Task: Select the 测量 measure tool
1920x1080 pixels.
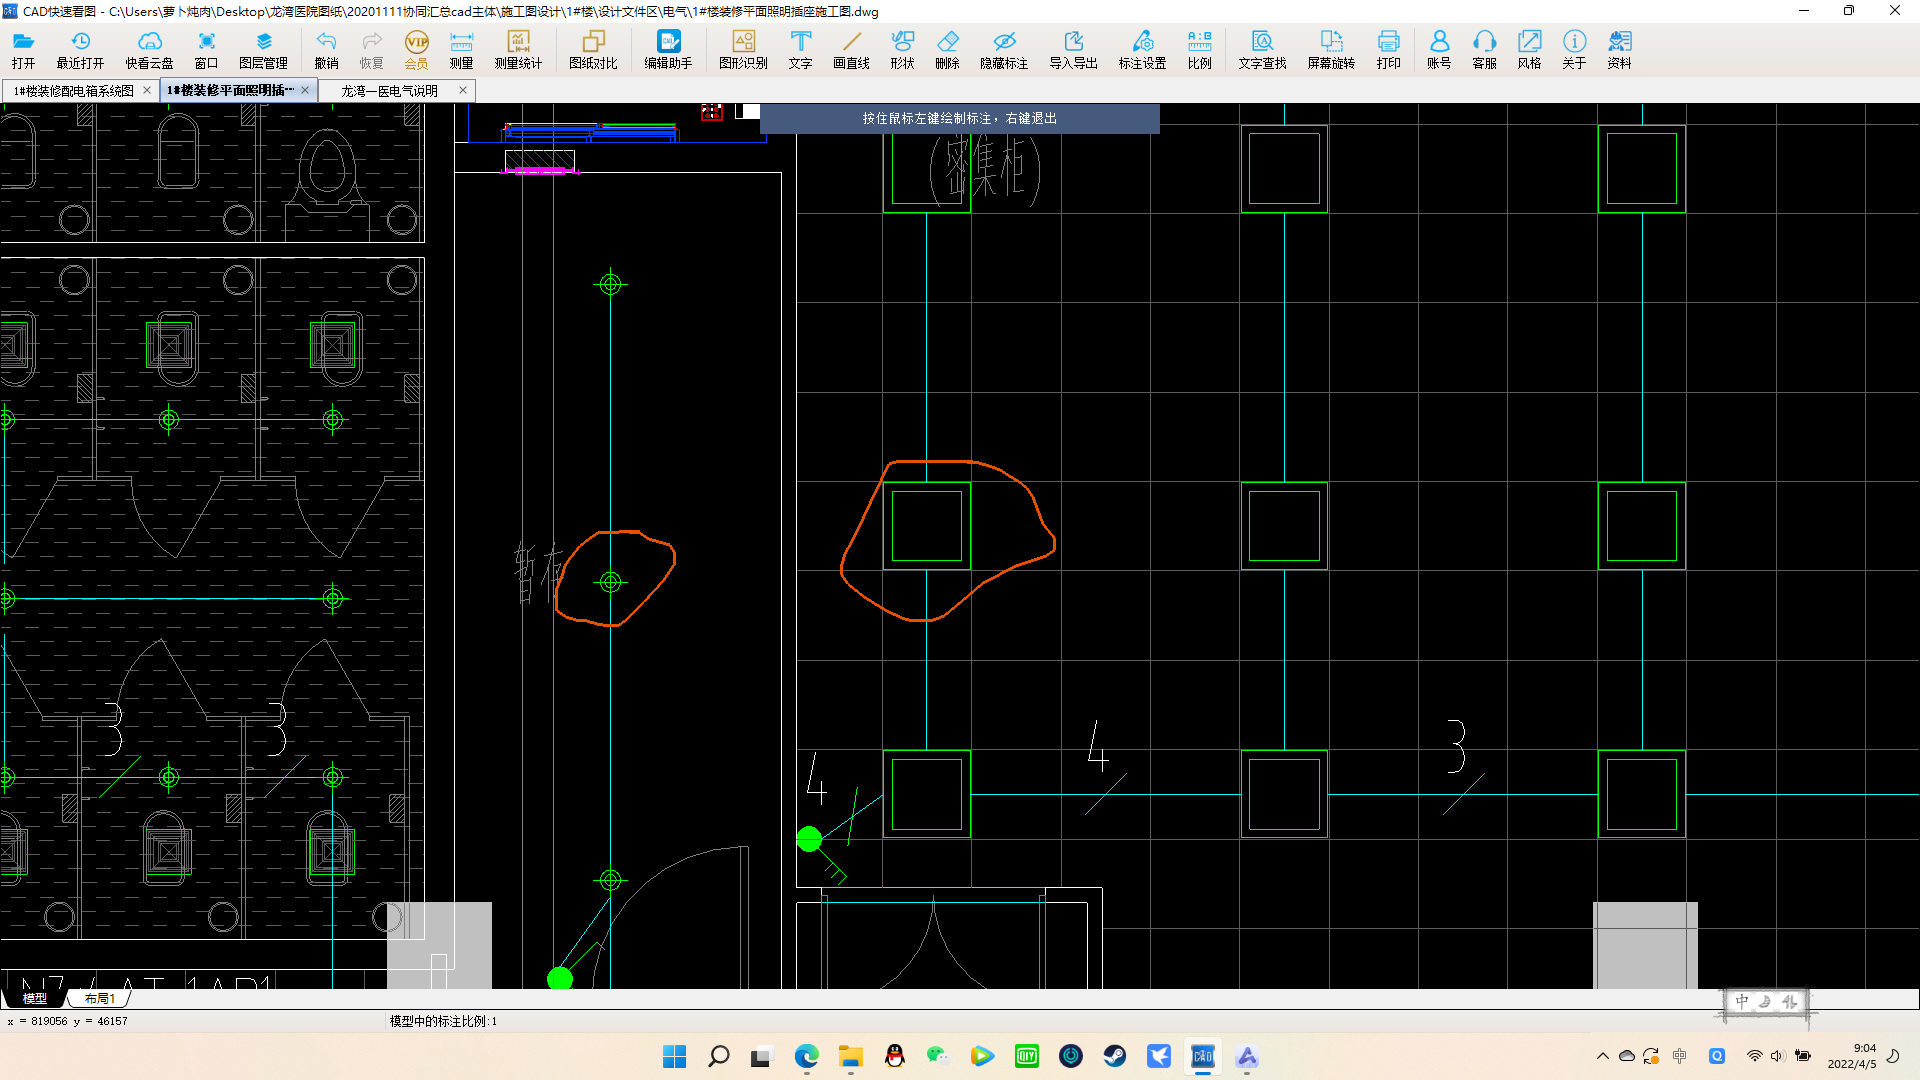Action: coord(461,49)
